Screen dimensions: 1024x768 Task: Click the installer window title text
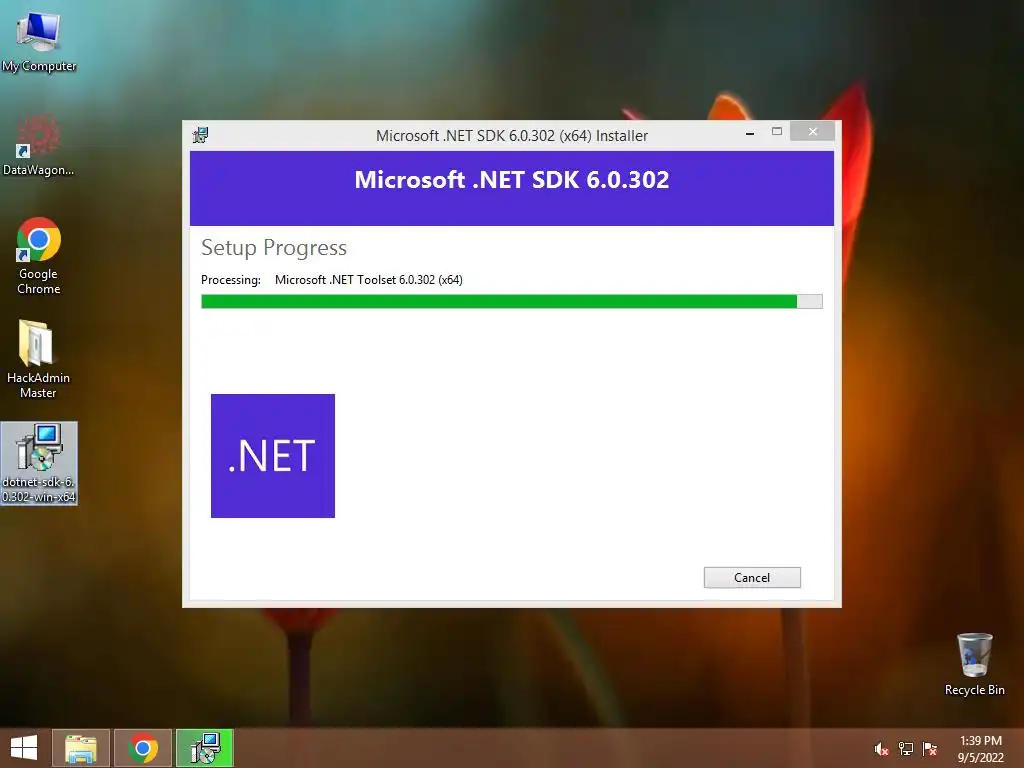pyautogui.click(x=512, y=135)
